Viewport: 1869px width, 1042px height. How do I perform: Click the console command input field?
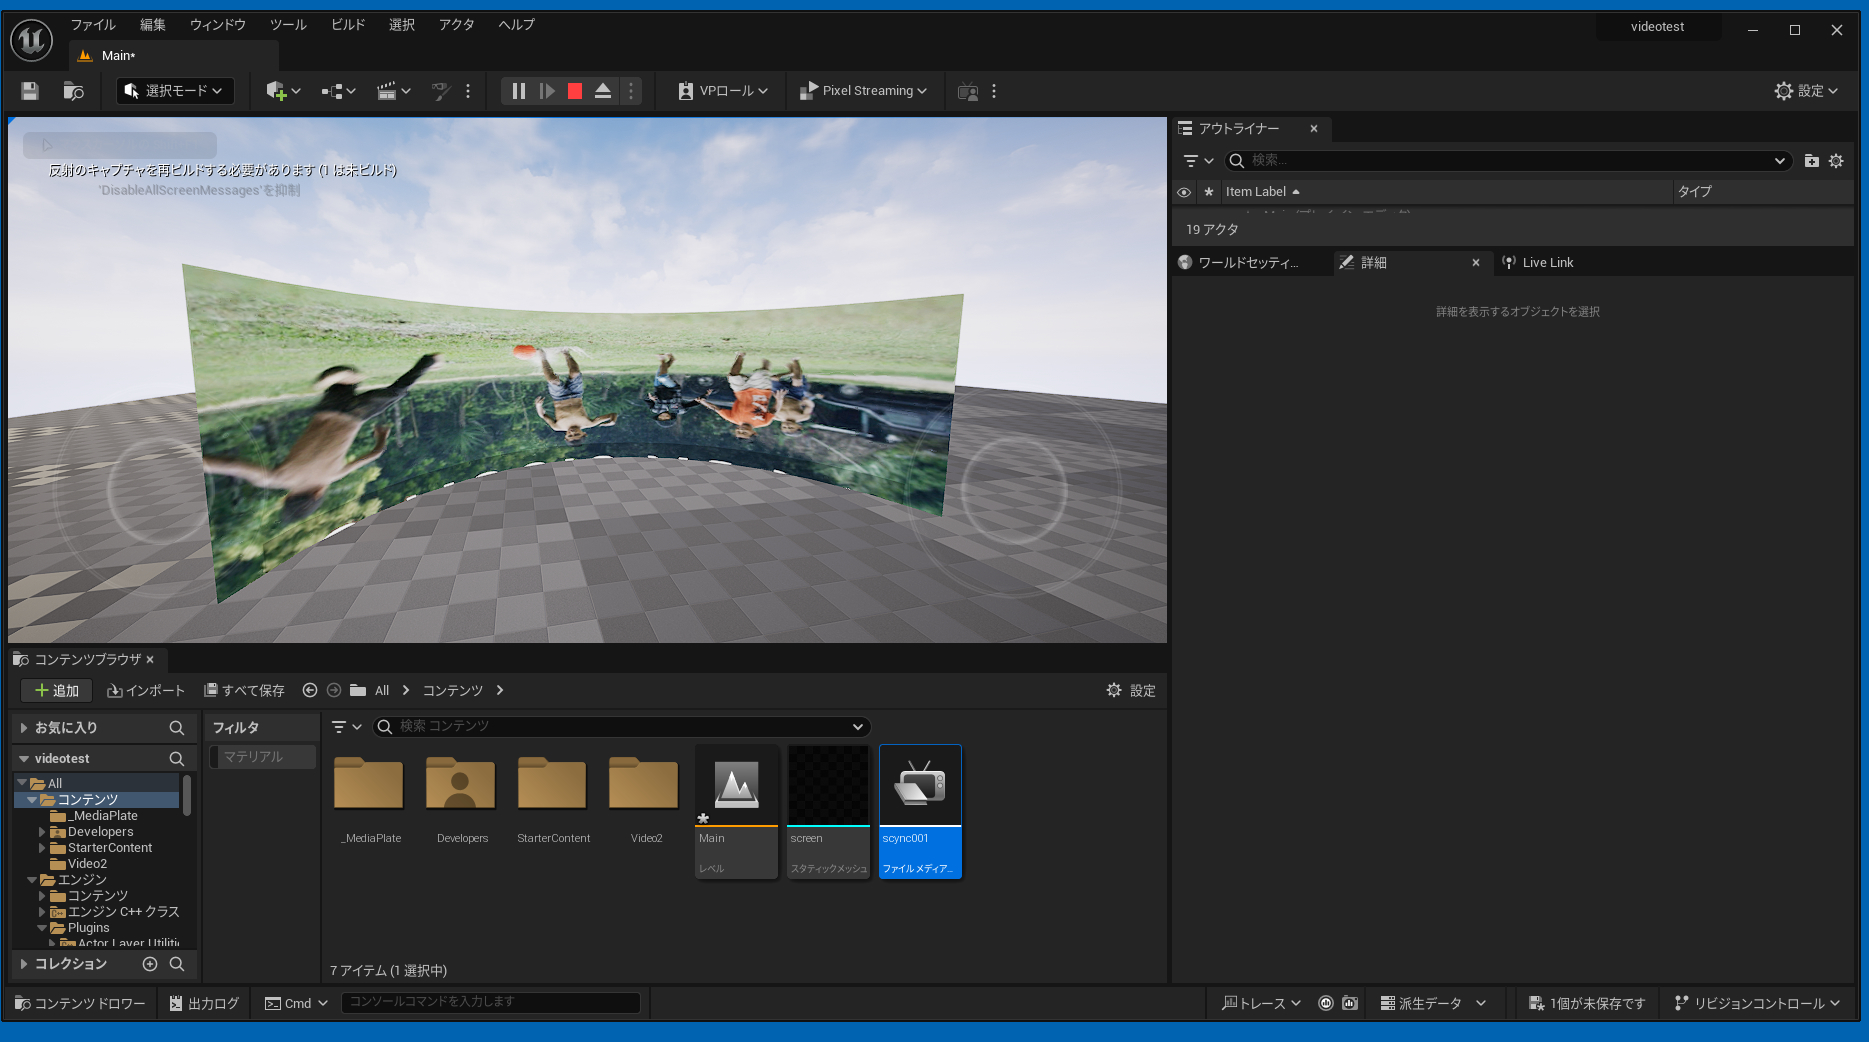490,1002
